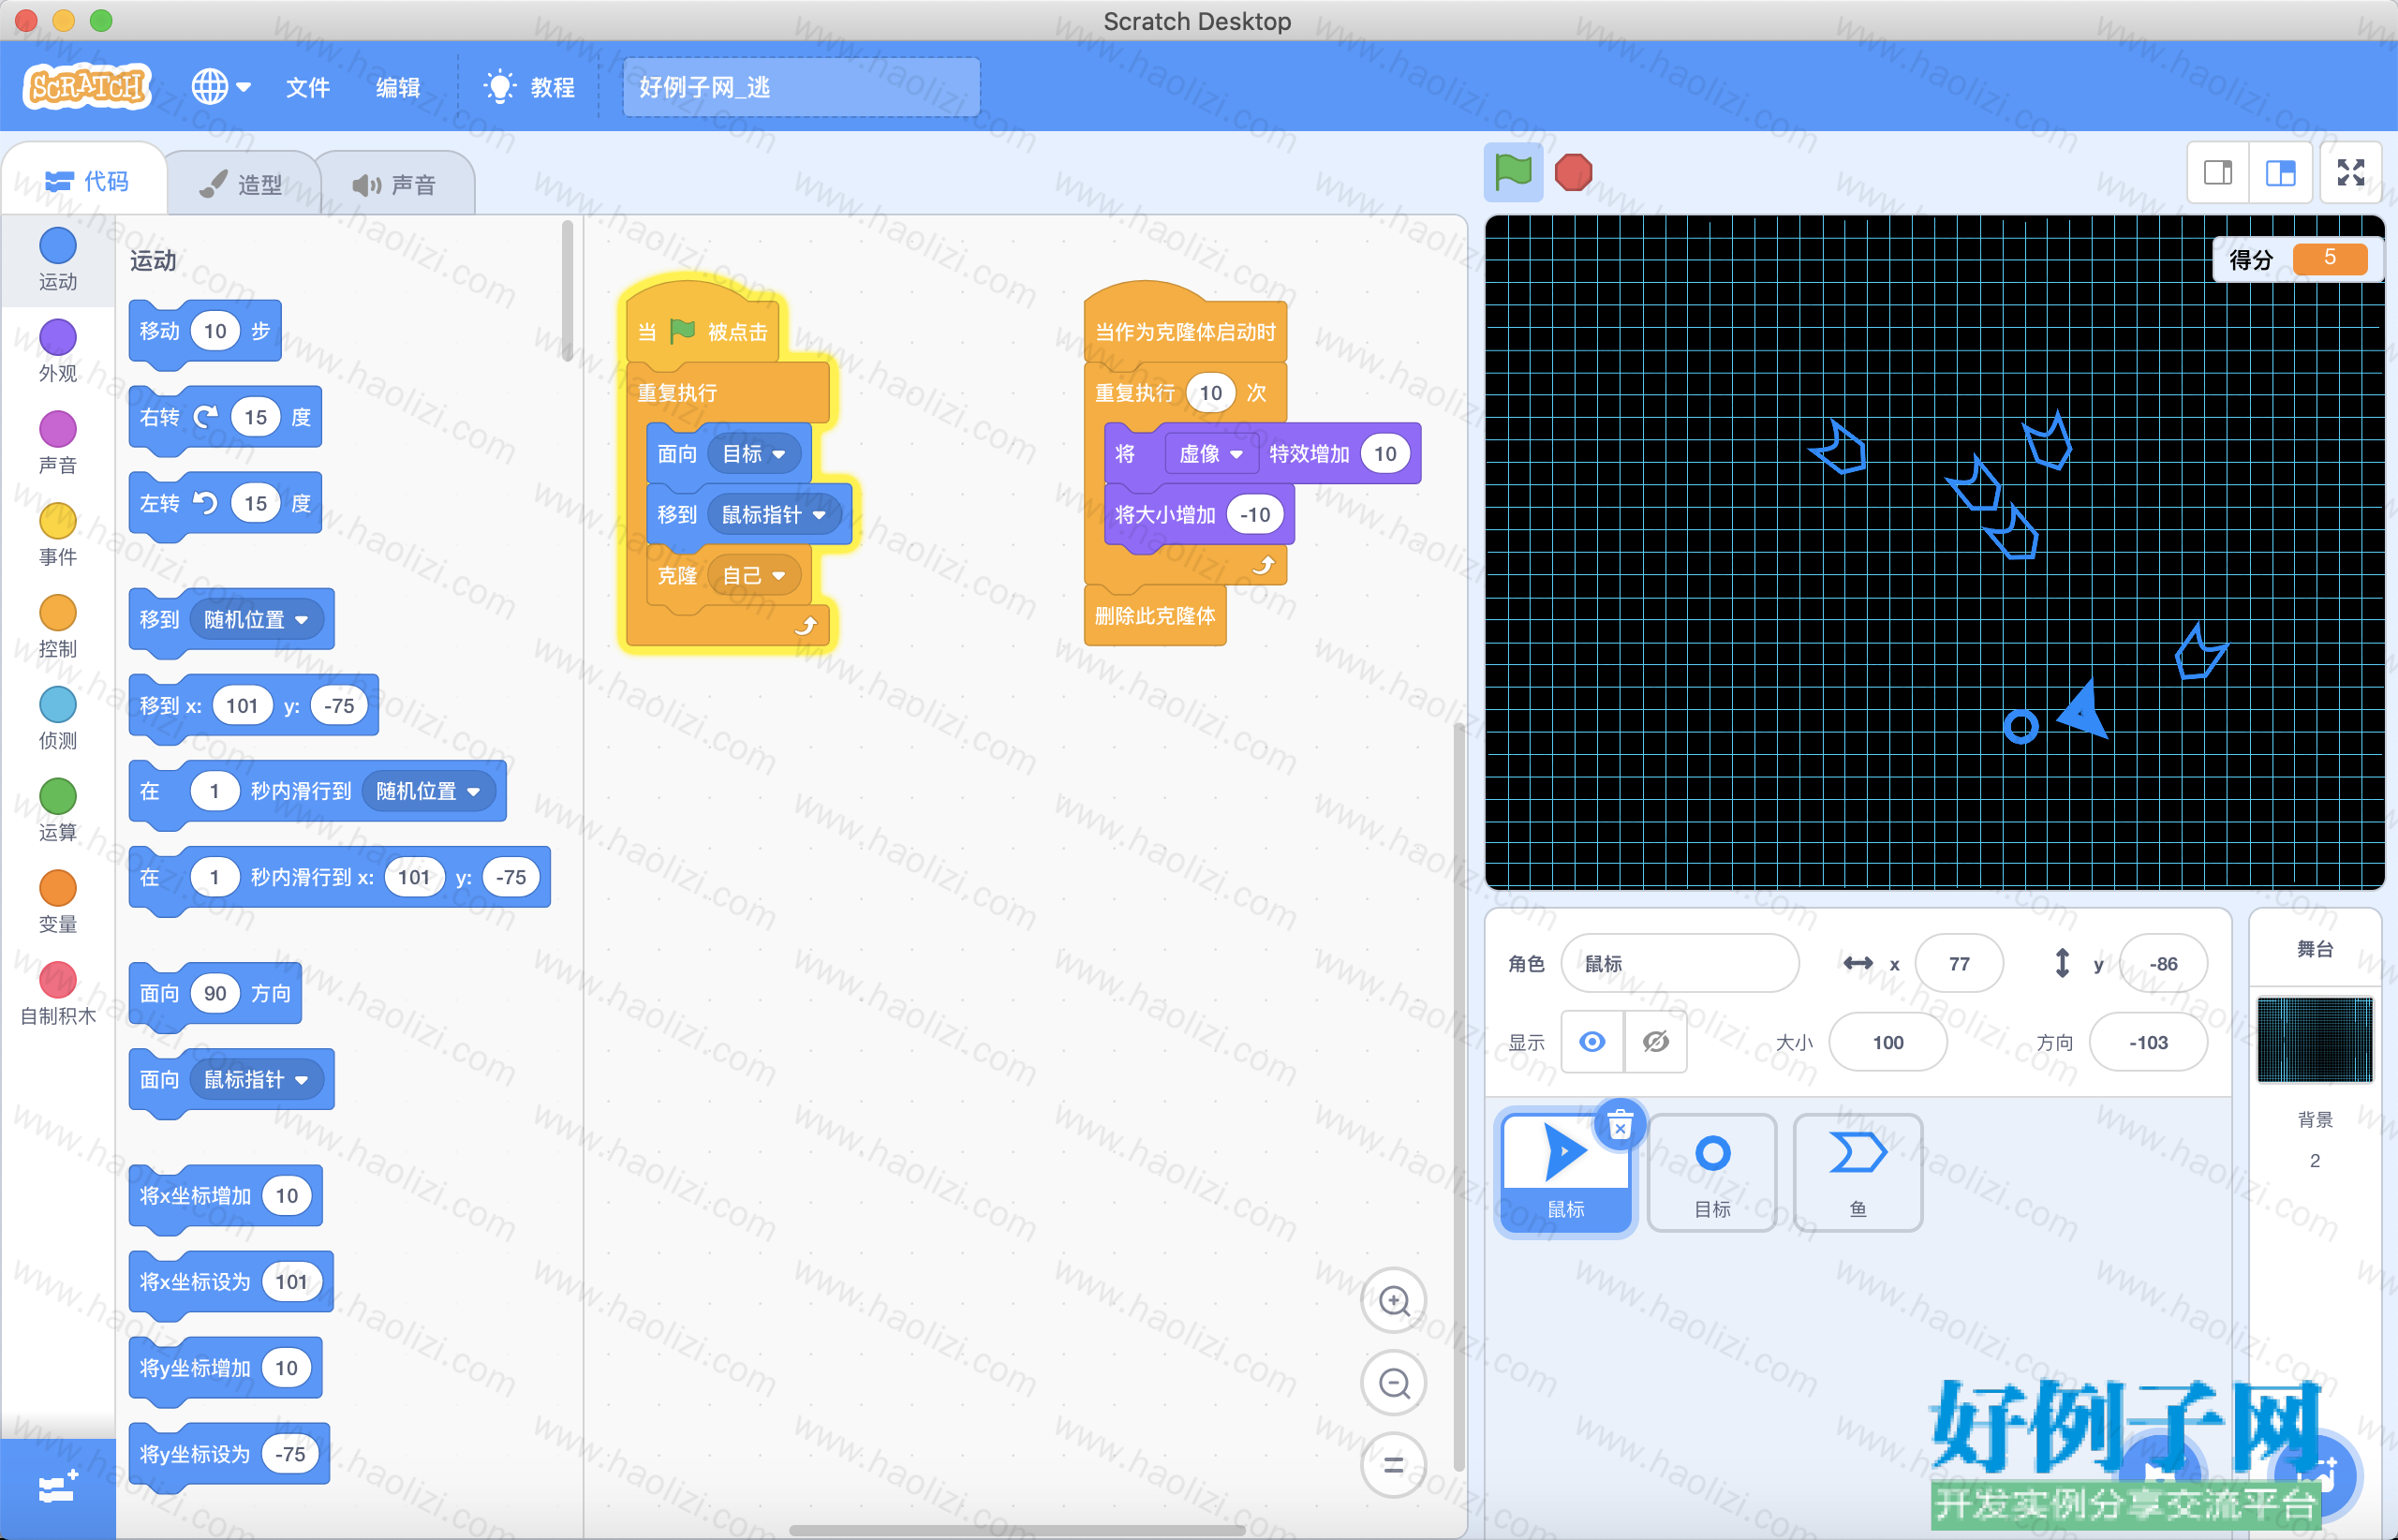This screenshot has height=1540, width=2398.
Task: Switch to the 代码 code tab
Action: coord(86,181)
